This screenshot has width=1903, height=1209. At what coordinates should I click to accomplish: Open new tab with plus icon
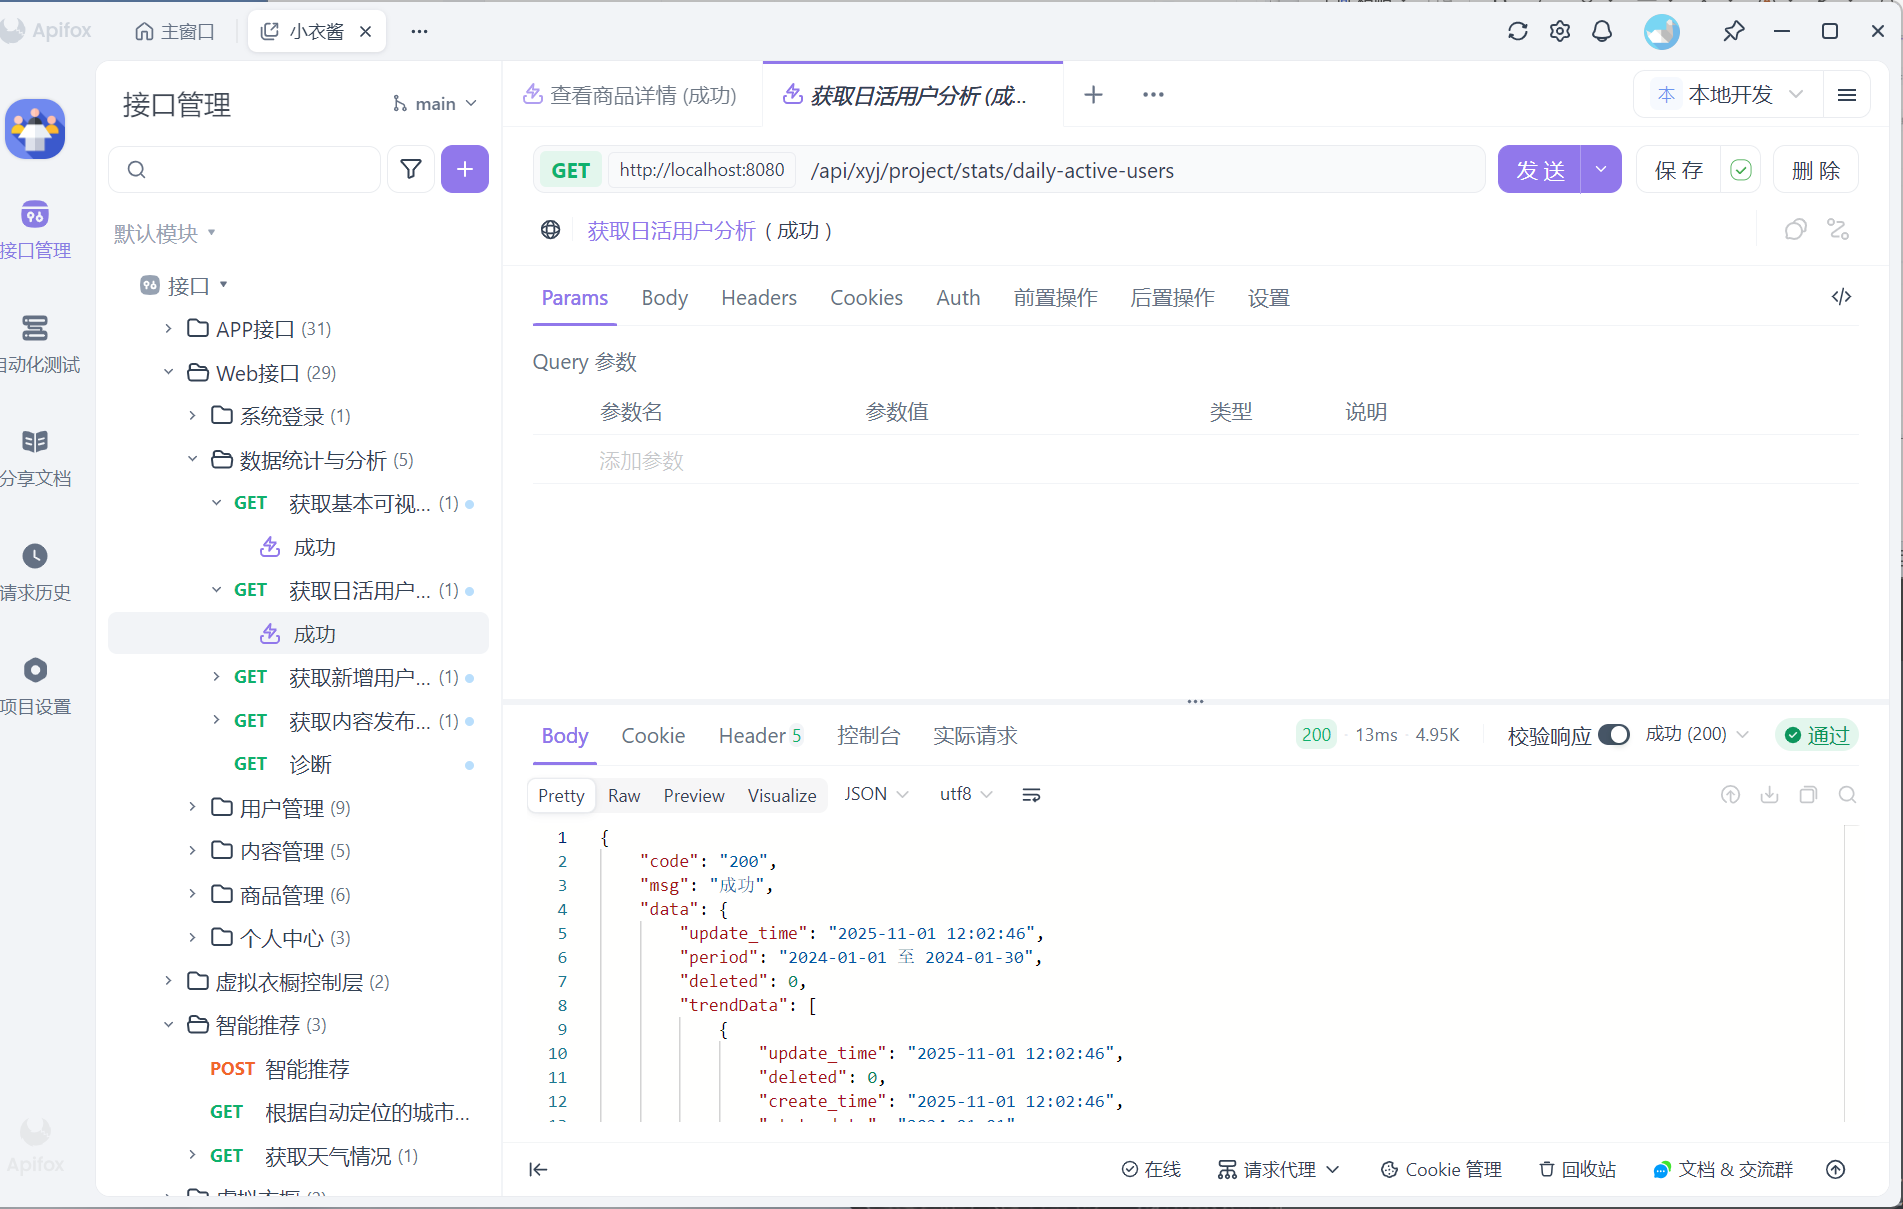click(1094, 95)
